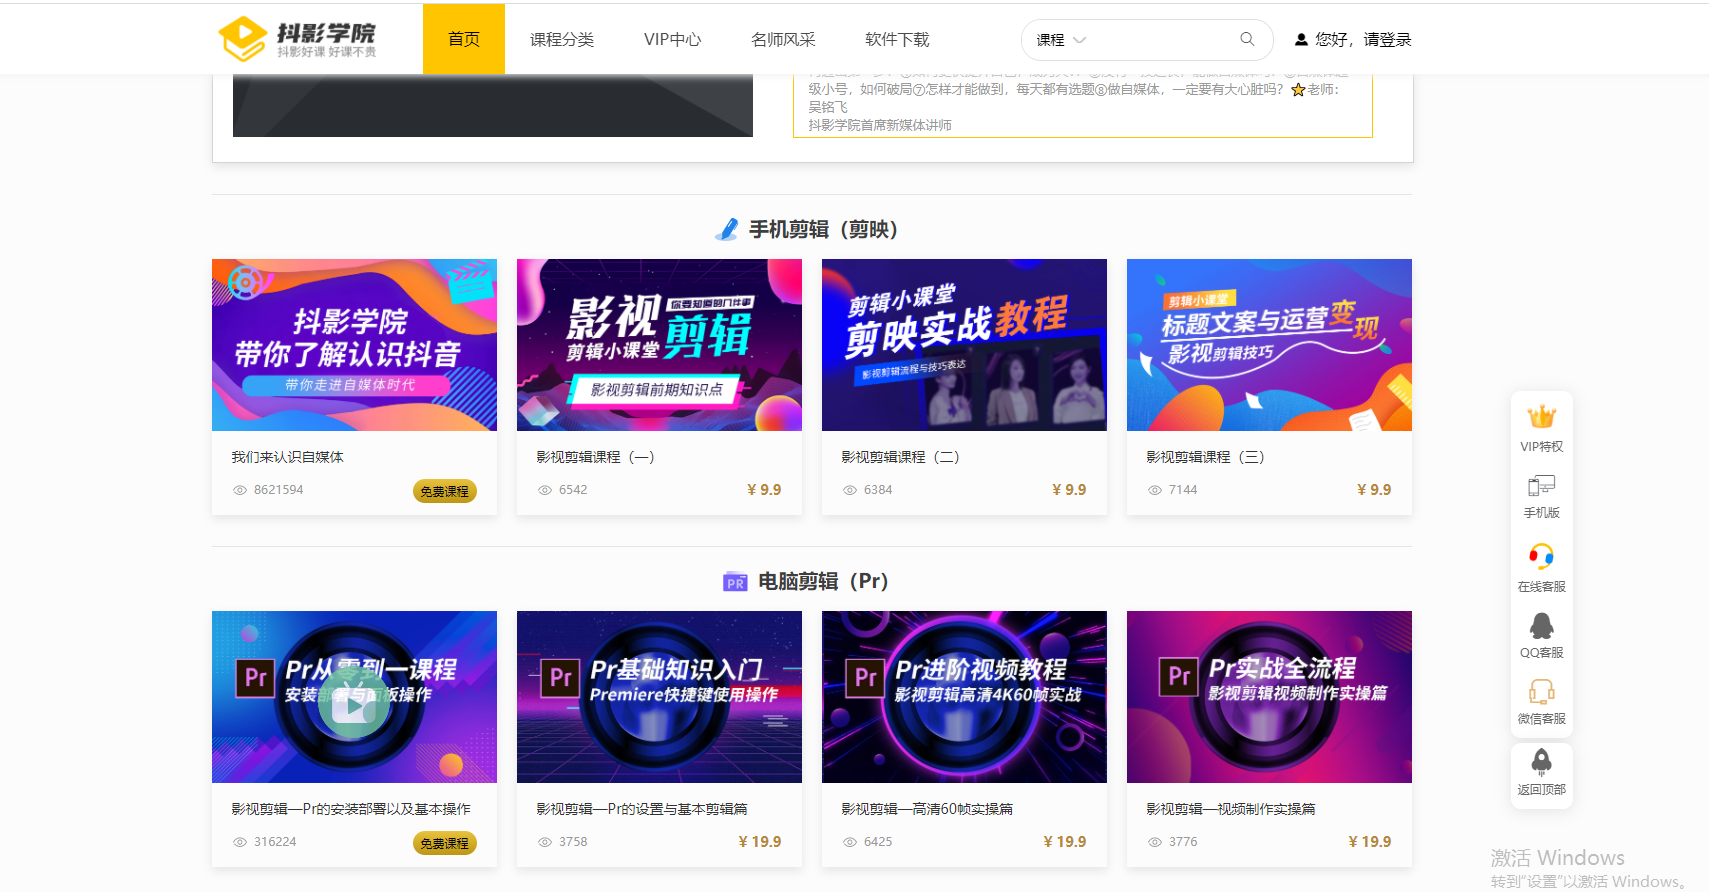This screenshot has width=1709, height=892.
Task: Open 抖影学院带你了解认识抖音 thumbnail
Action: pos(354,345)
